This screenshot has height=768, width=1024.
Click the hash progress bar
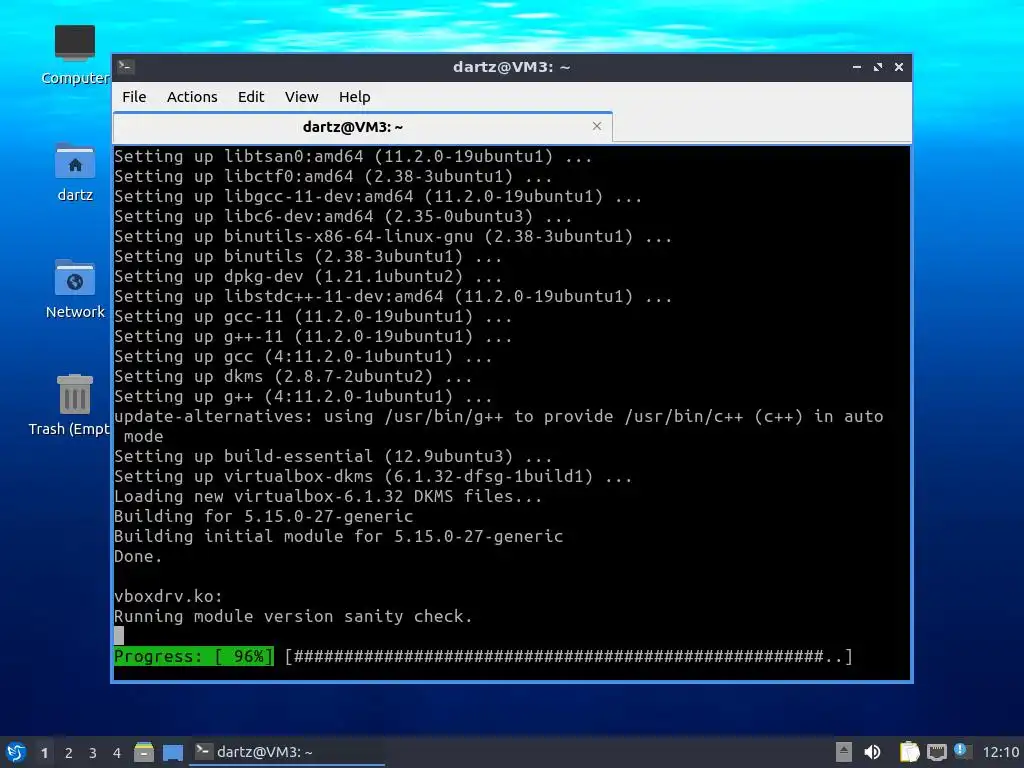(569, 656)
